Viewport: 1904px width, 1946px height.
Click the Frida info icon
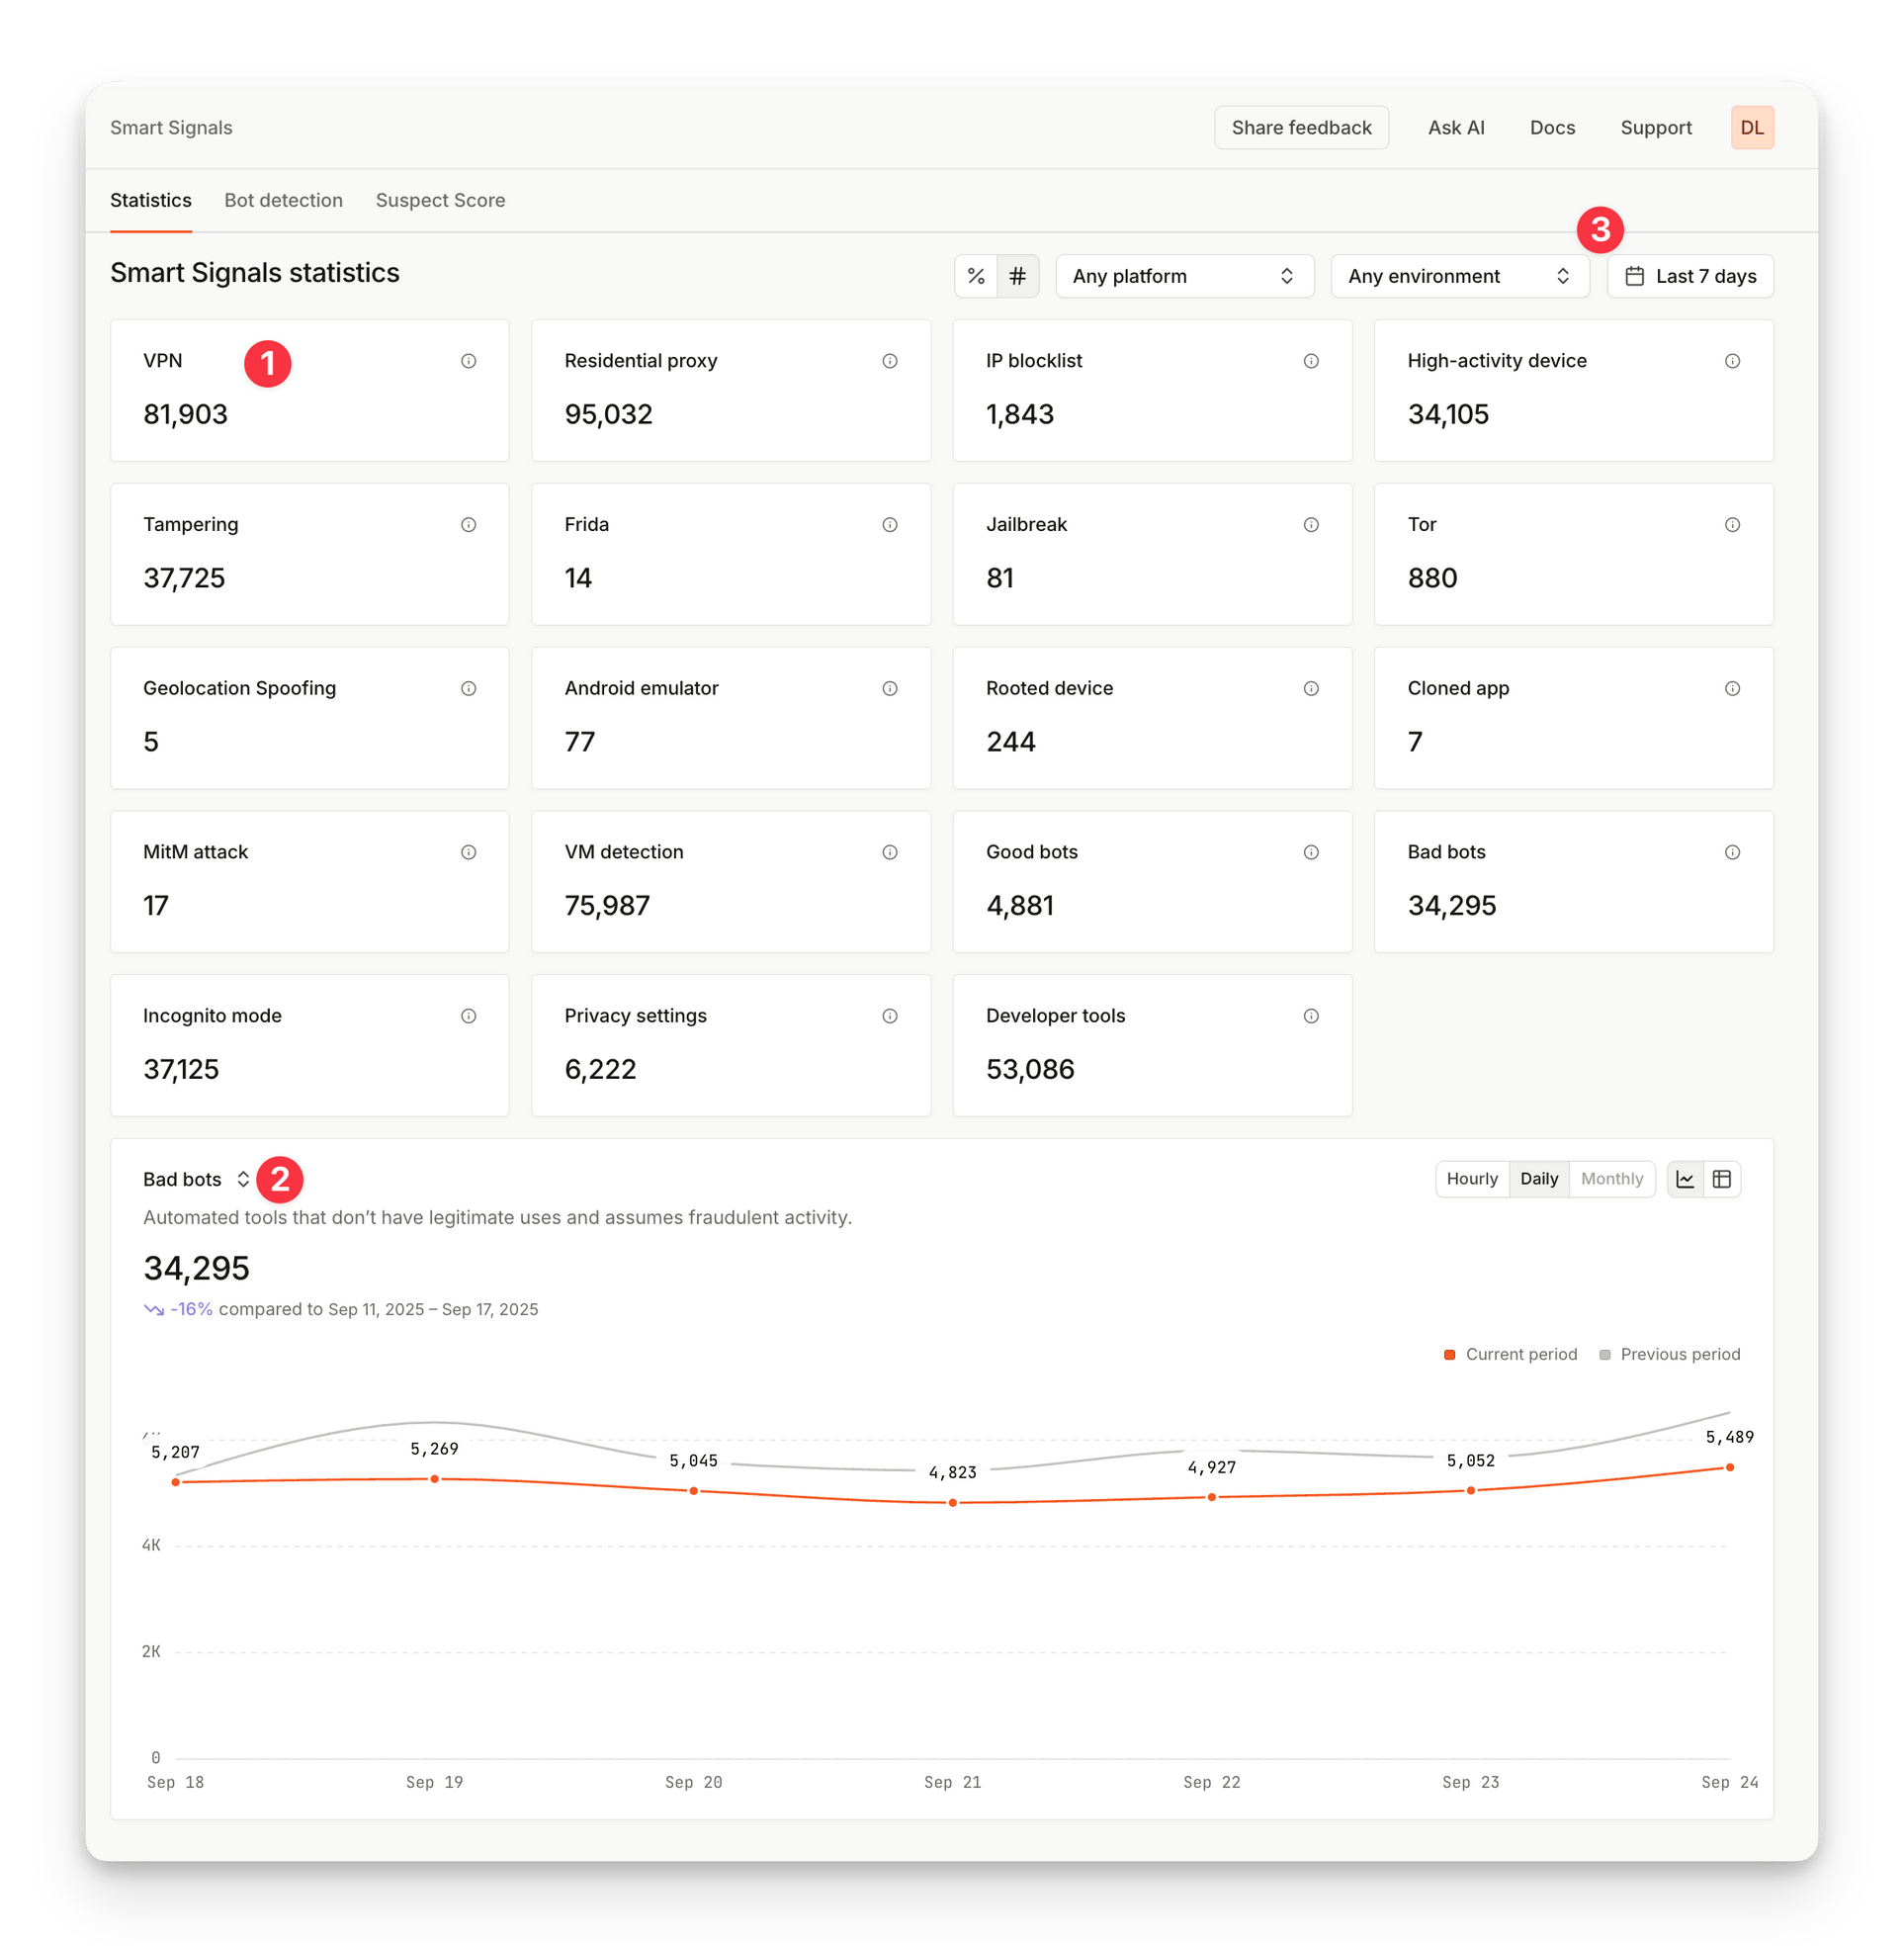pos(889,525)
